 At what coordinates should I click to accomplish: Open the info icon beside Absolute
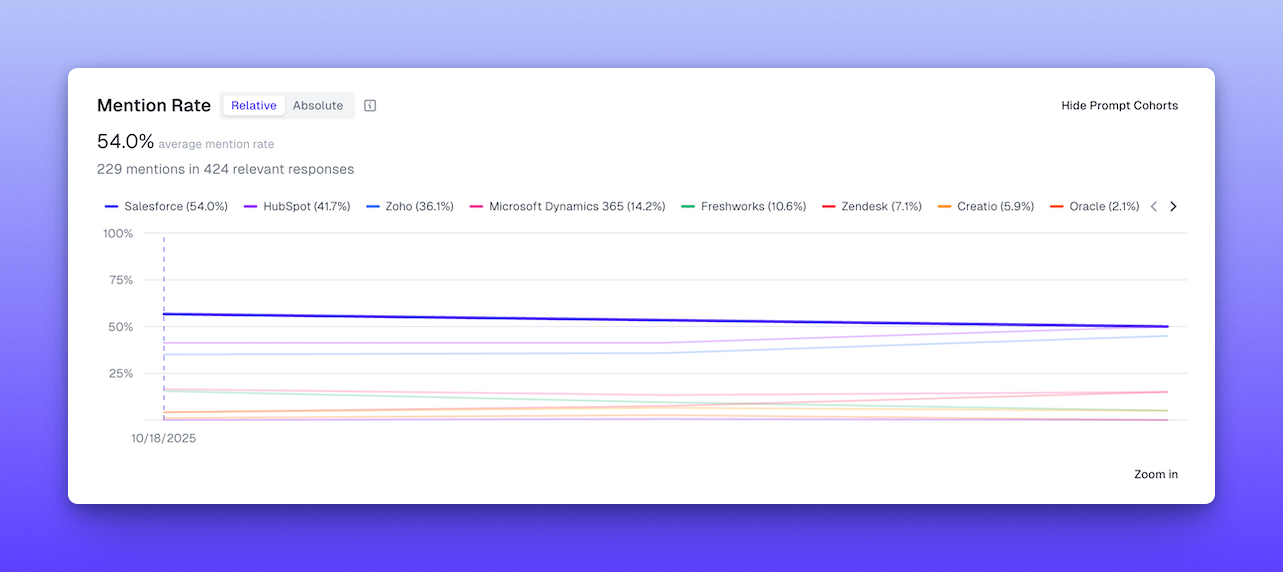pos(370,106)
